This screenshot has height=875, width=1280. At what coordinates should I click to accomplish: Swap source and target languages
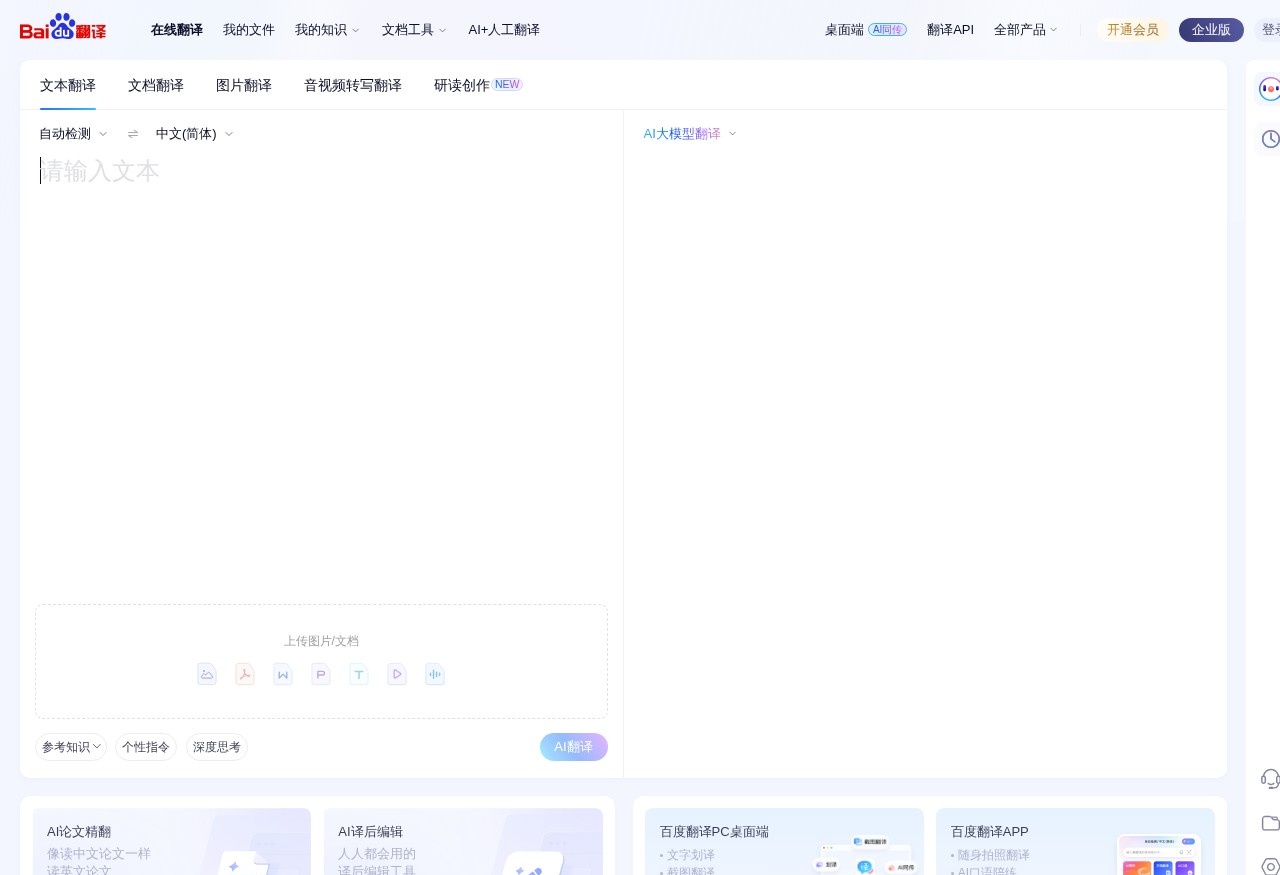133,134
